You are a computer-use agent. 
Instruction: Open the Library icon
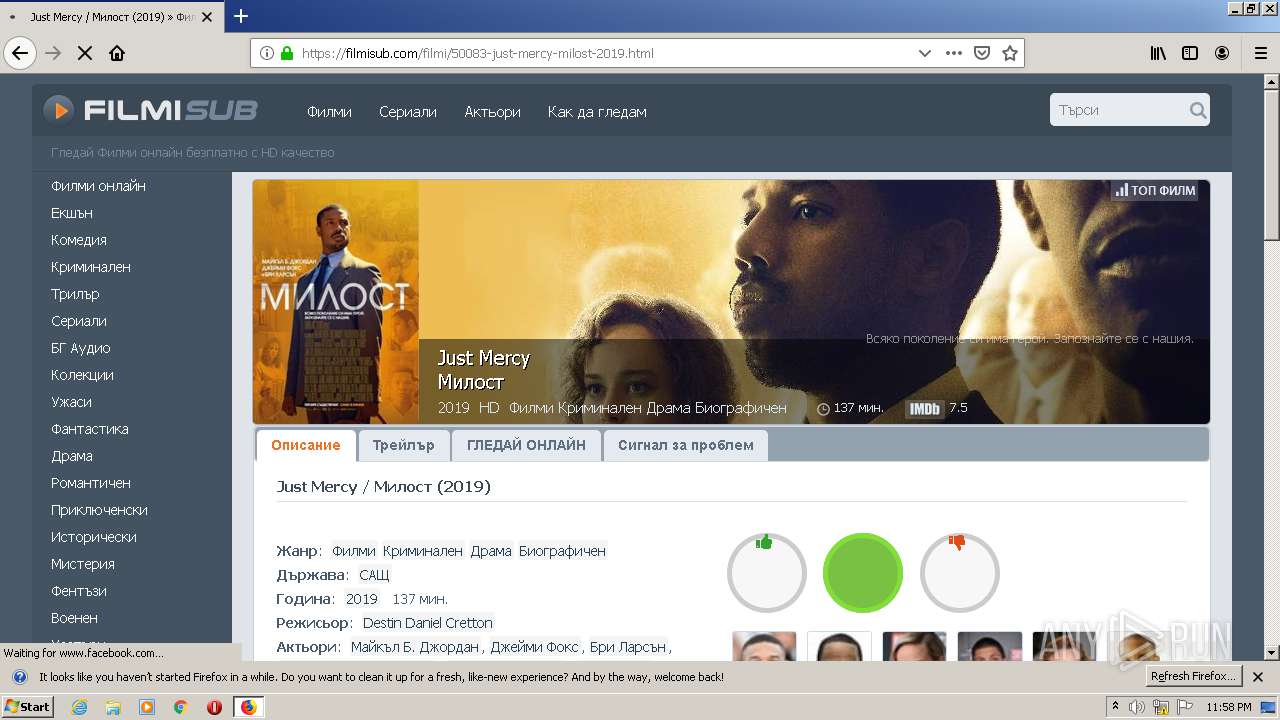click(1158, 53)
